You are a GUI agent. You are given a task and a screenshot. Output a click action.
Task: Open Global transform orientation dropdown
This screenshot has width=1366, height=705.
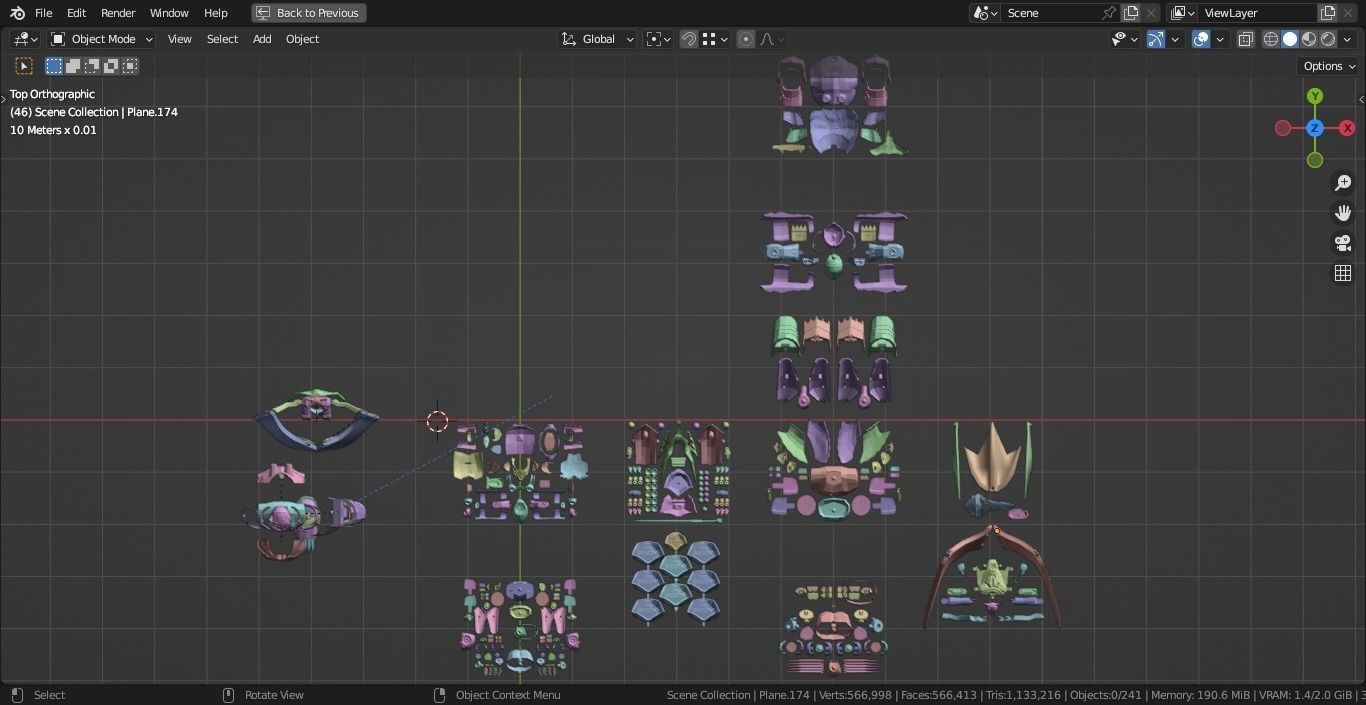(x=598, y=39)
